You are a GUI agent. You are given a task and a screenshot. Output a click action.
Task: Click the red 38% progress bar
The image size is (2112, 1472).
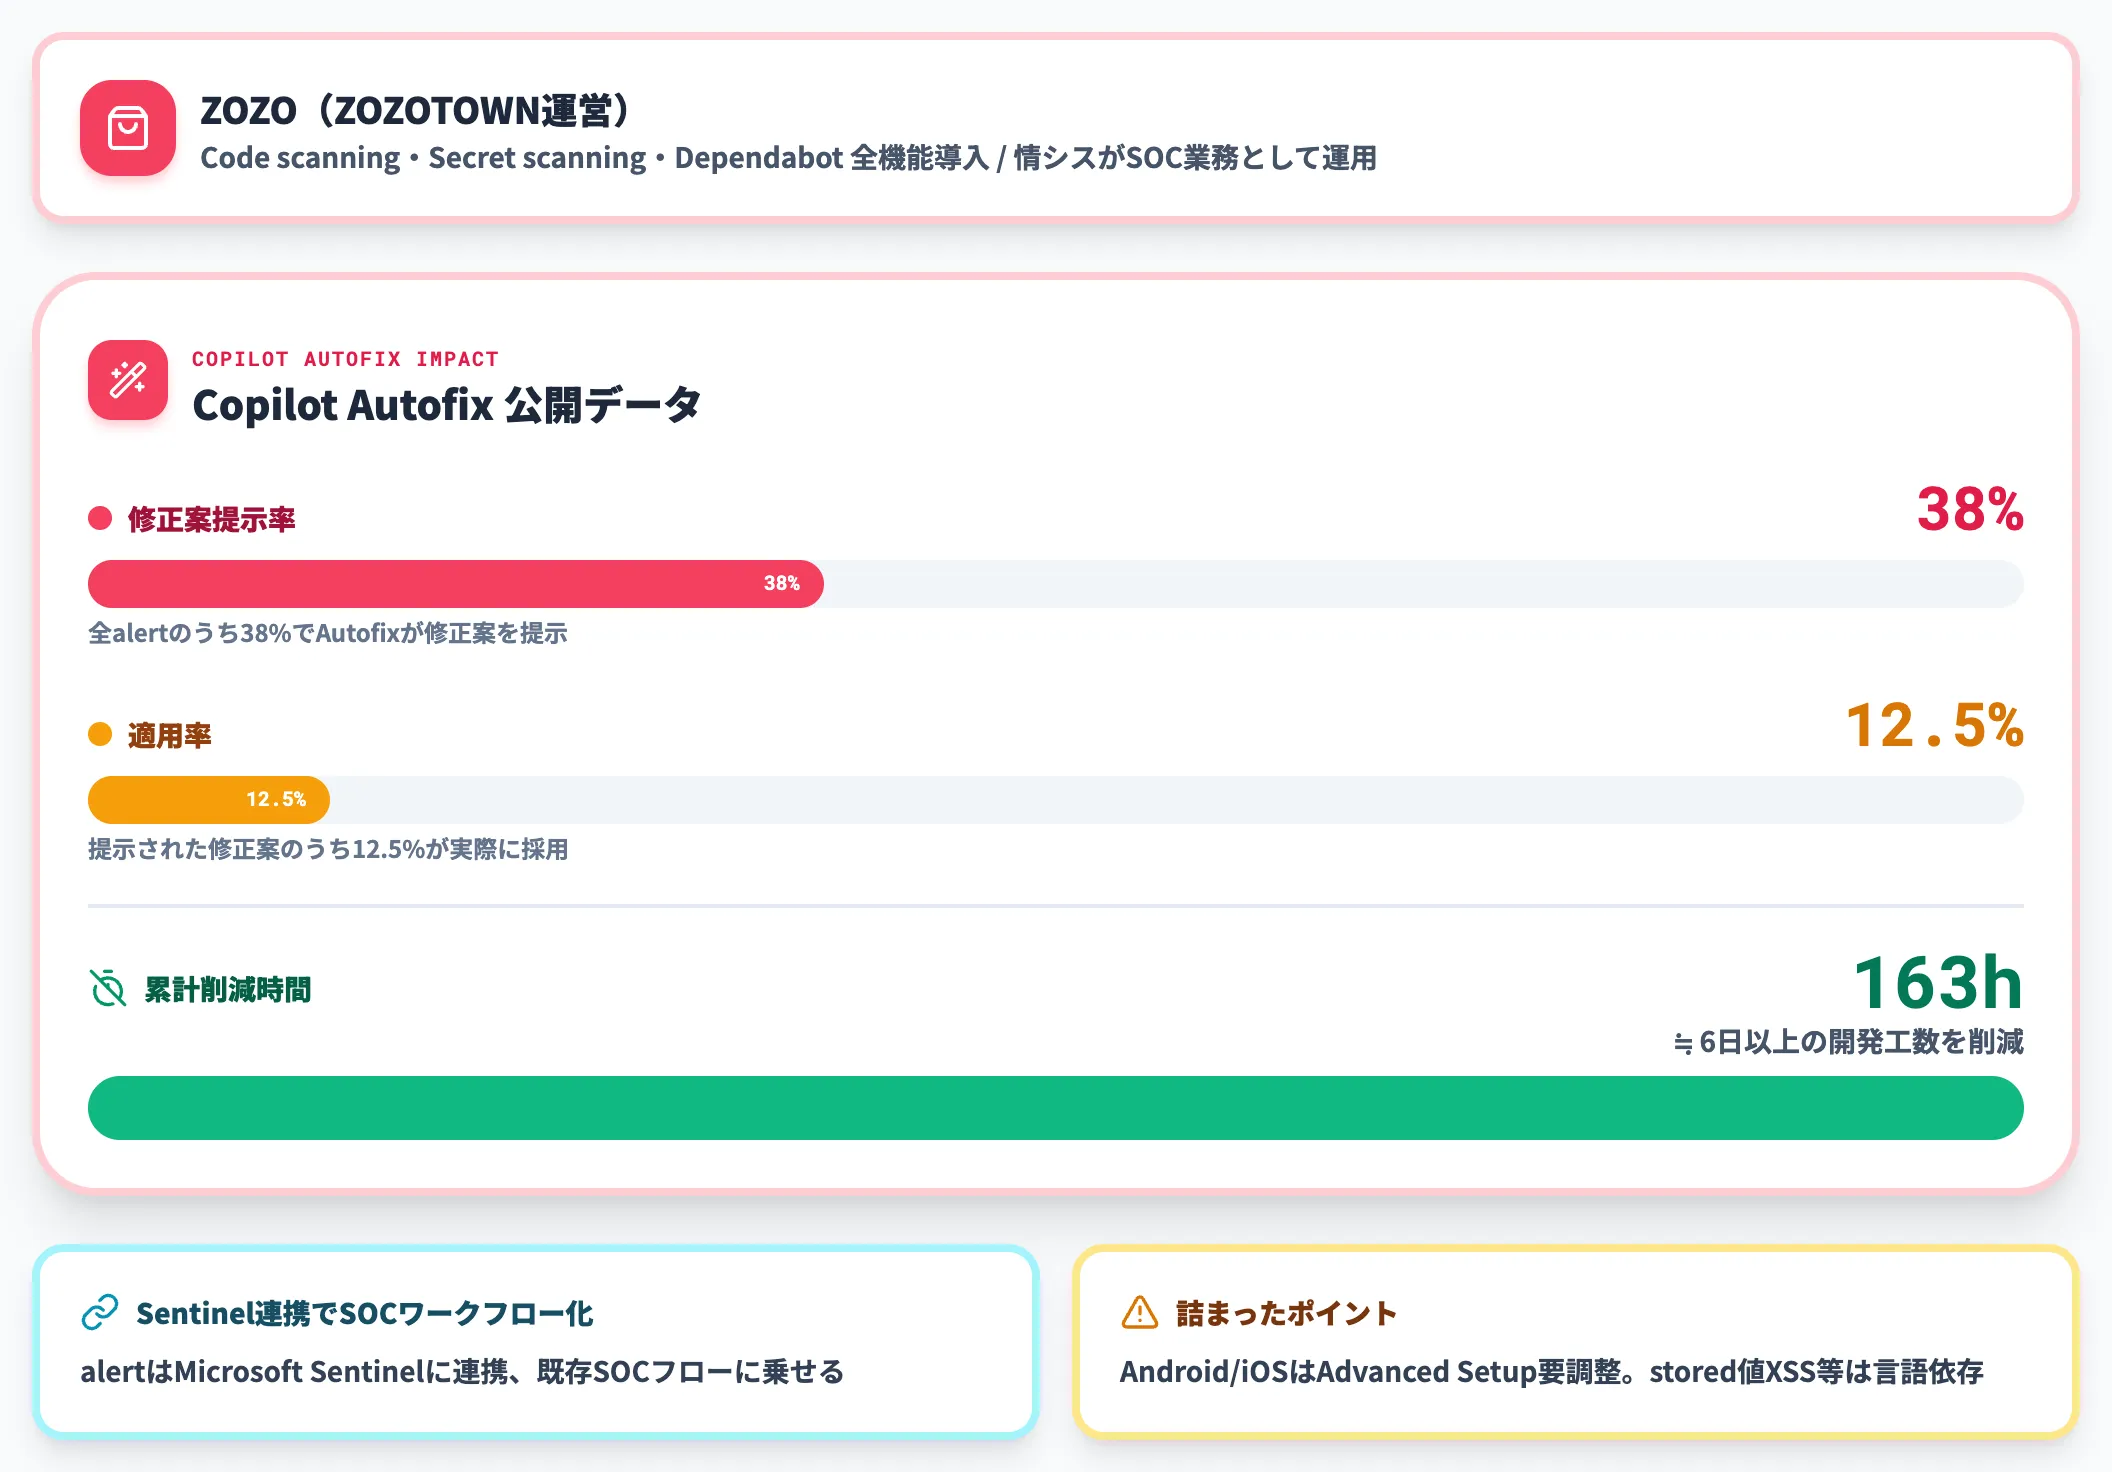[456, 584]
